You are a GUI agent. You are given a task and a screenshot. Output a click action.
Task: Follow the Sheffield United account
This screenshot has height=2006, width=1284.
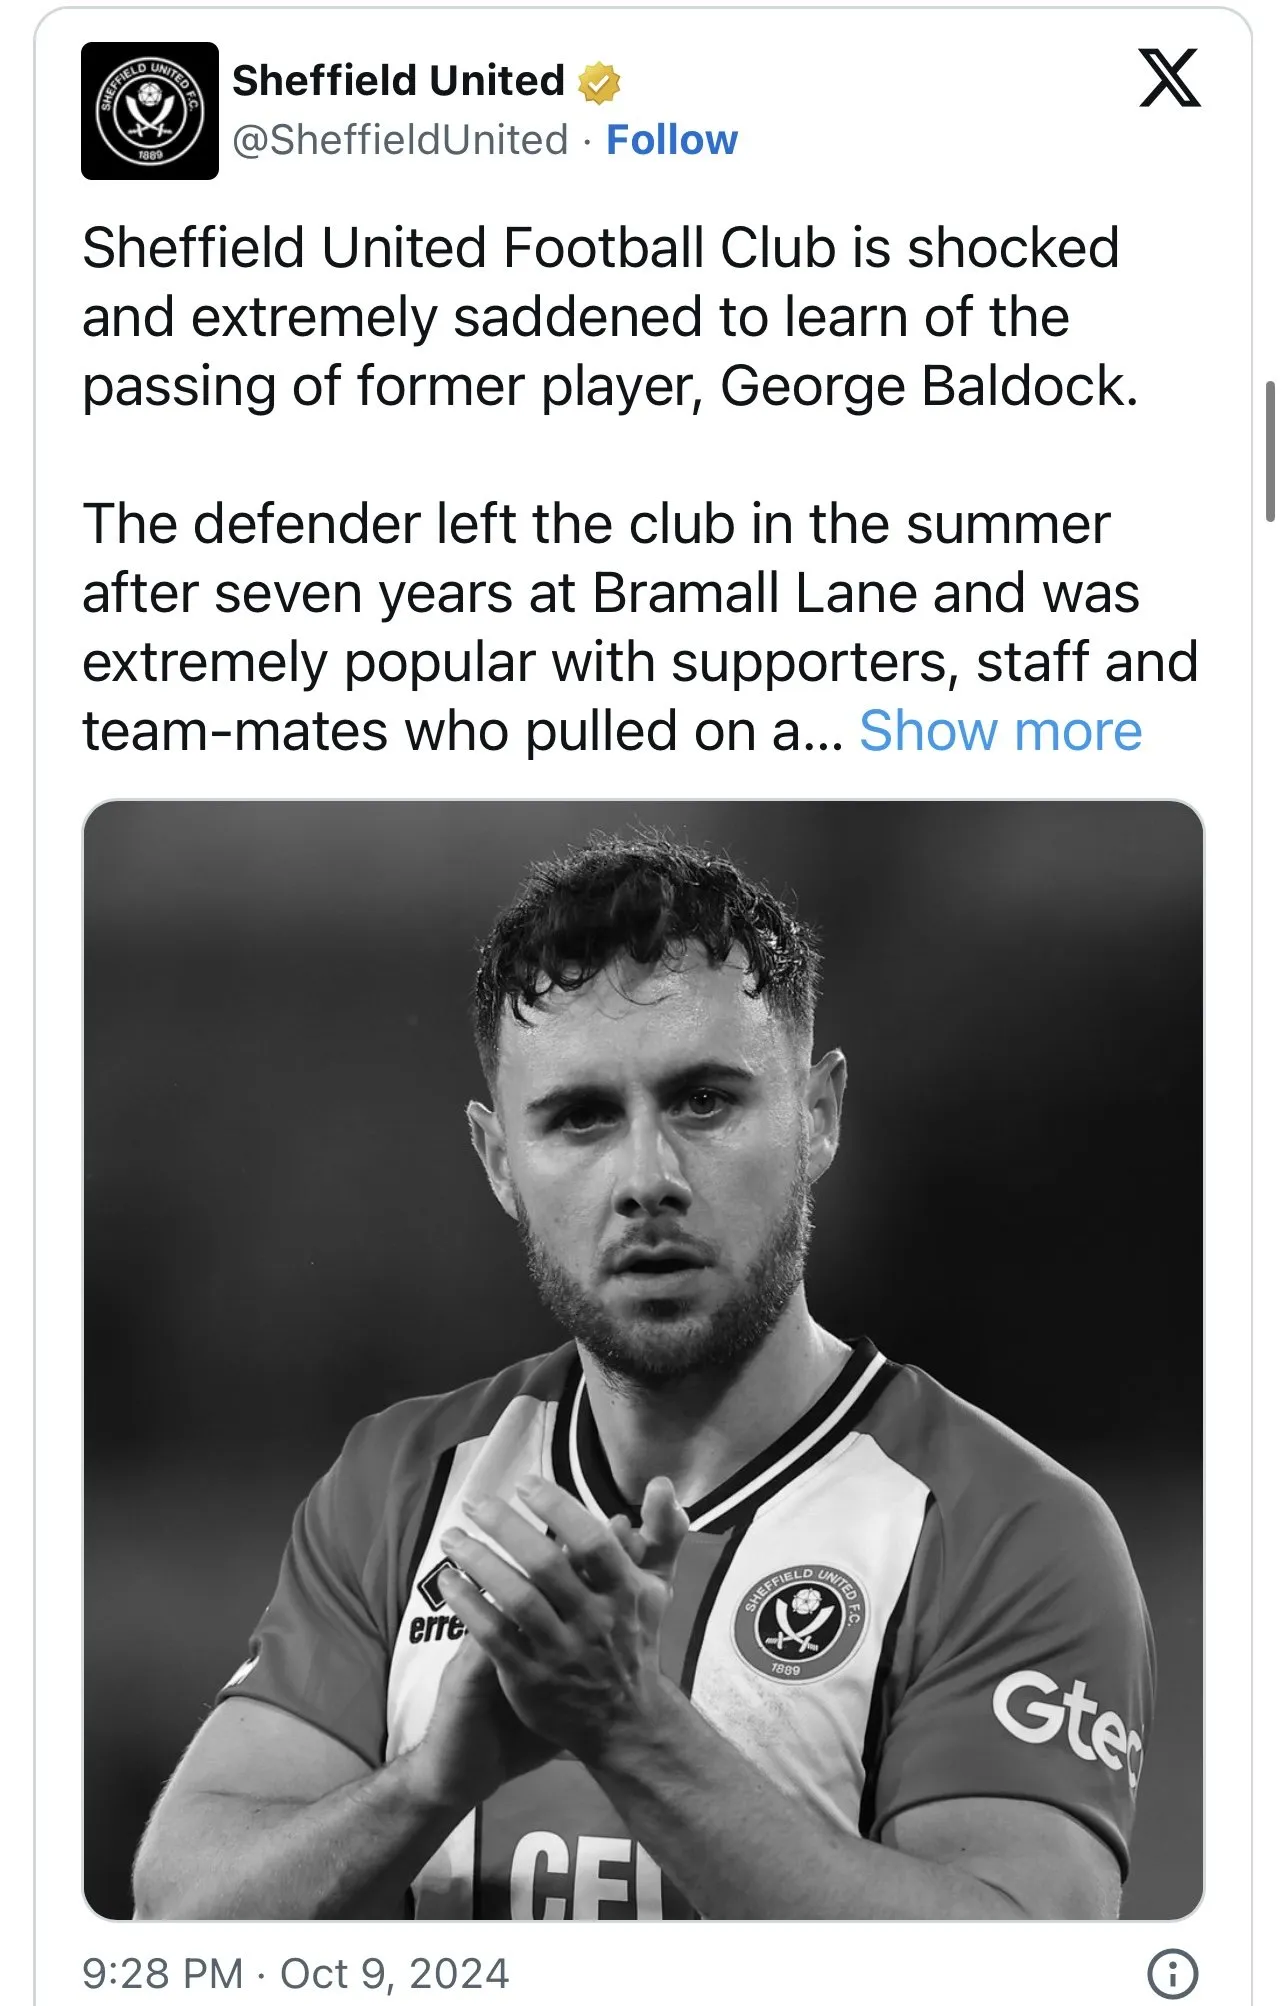coord(672,140)
